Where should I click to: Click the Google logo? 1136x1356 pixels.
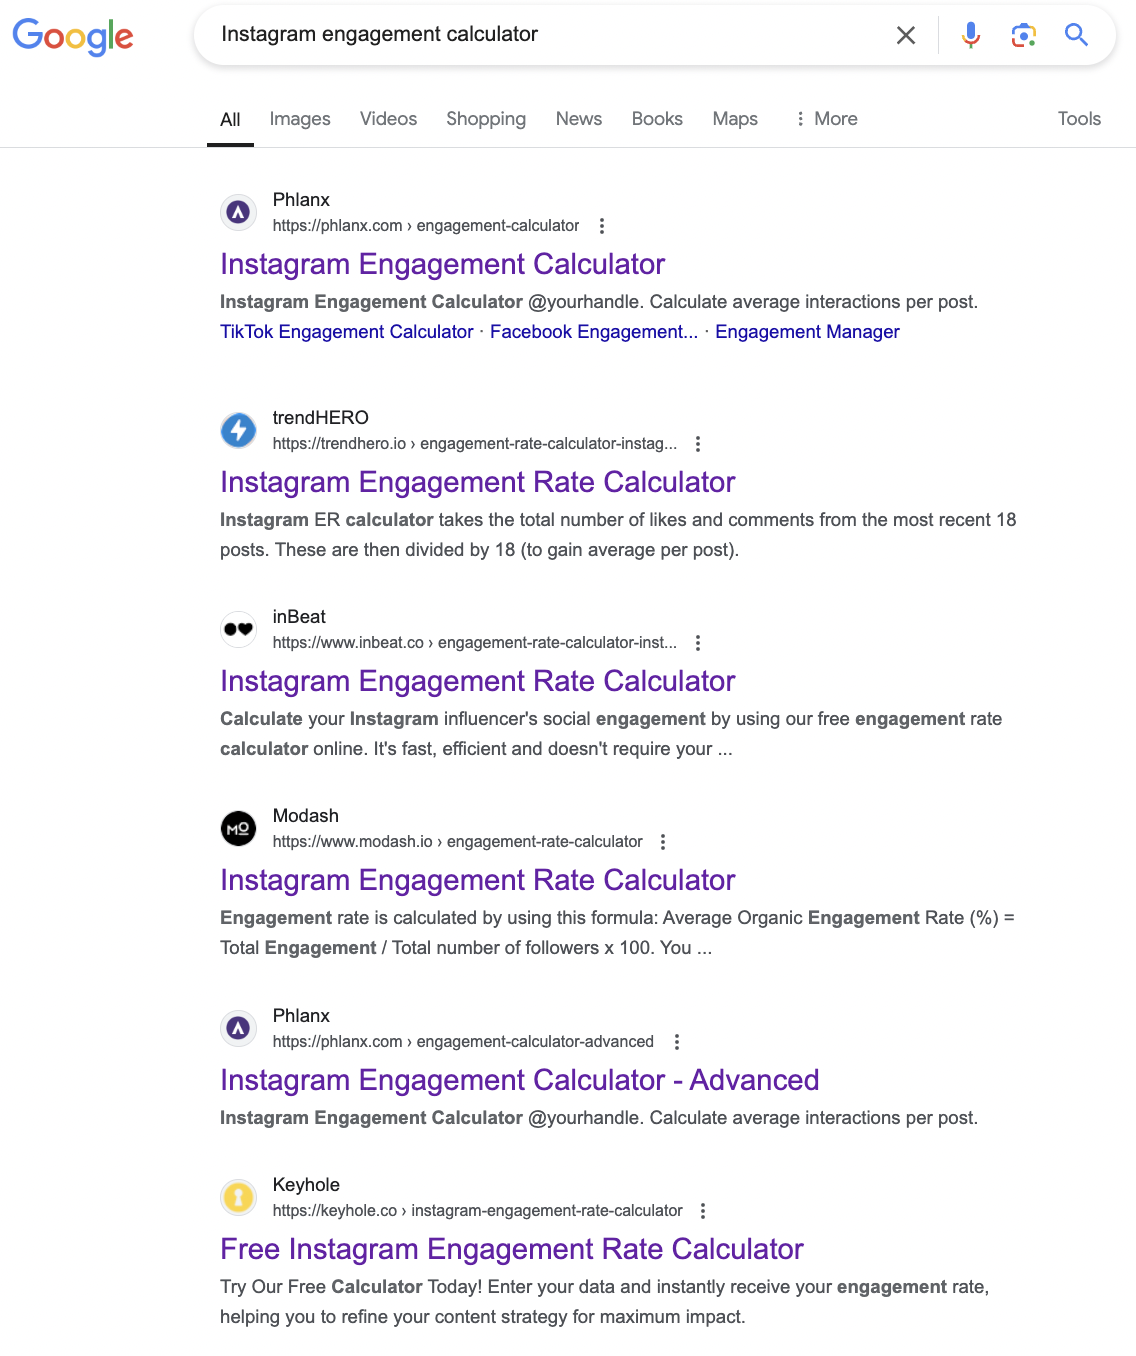click(x=73, y=36)
